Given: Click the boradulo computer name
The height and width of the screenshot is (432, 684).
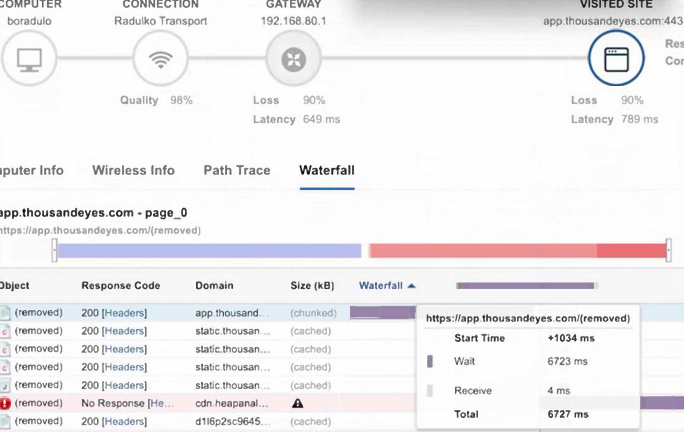Looking at the screenshot, I should tap(29, 21).
